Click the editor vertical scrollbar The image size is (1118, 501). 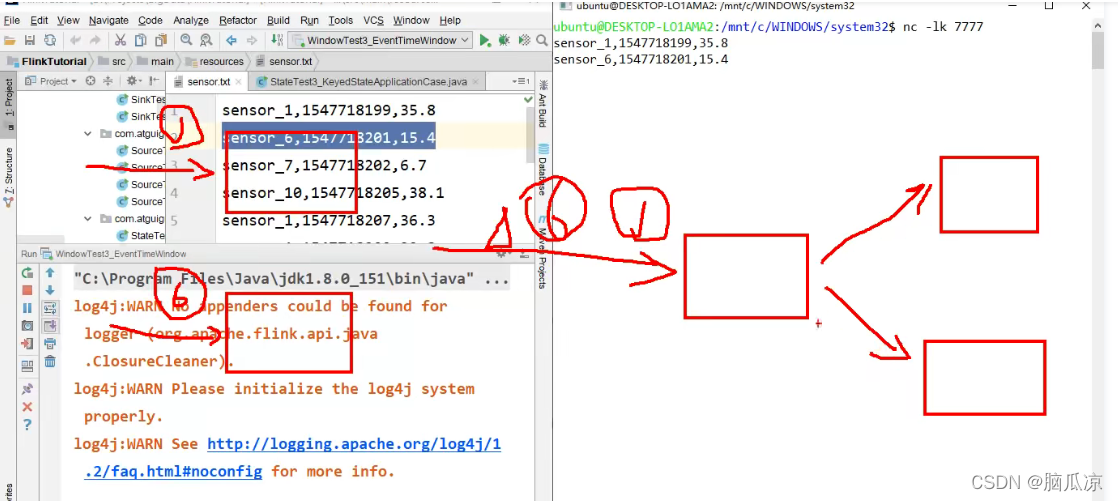(529, 135)
